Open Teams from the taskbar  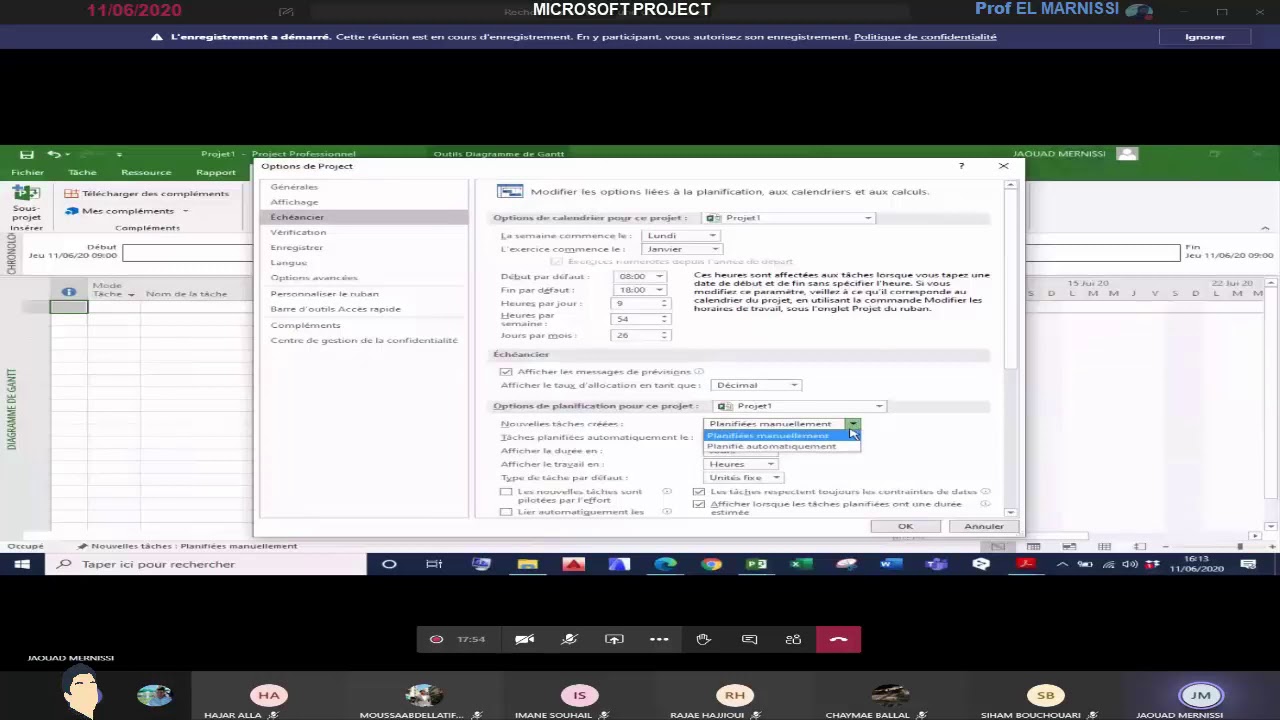coord(936,564)
